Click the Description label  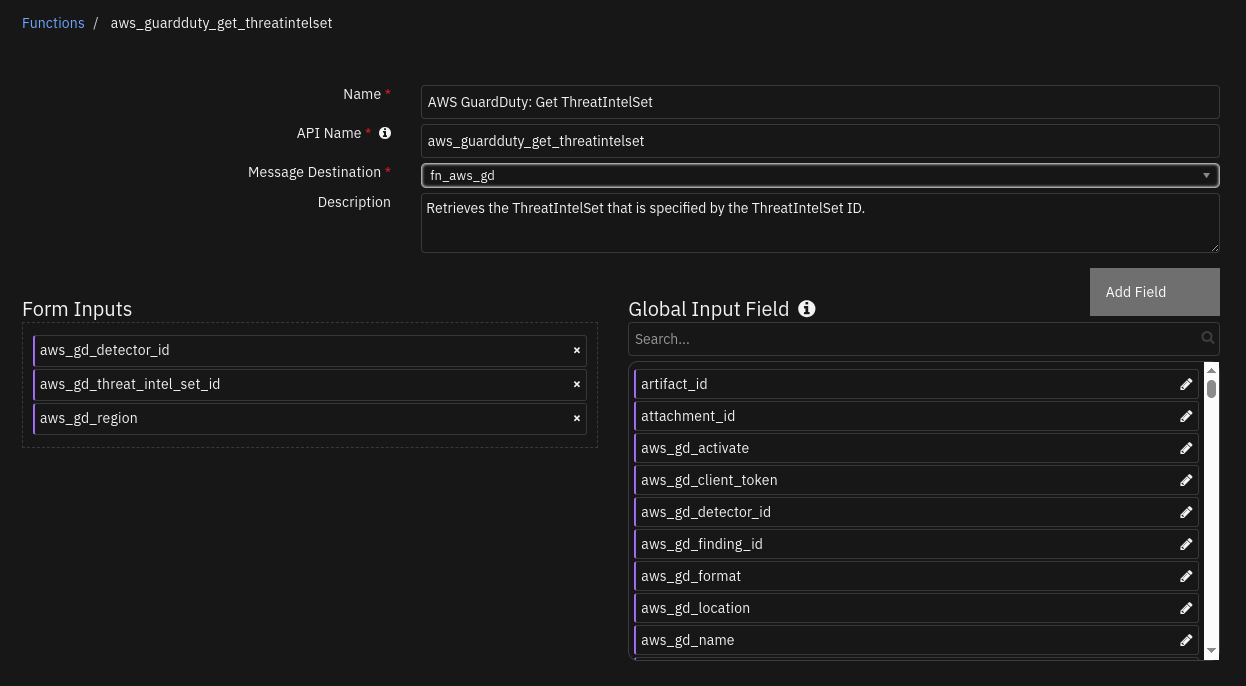(354, 202)
